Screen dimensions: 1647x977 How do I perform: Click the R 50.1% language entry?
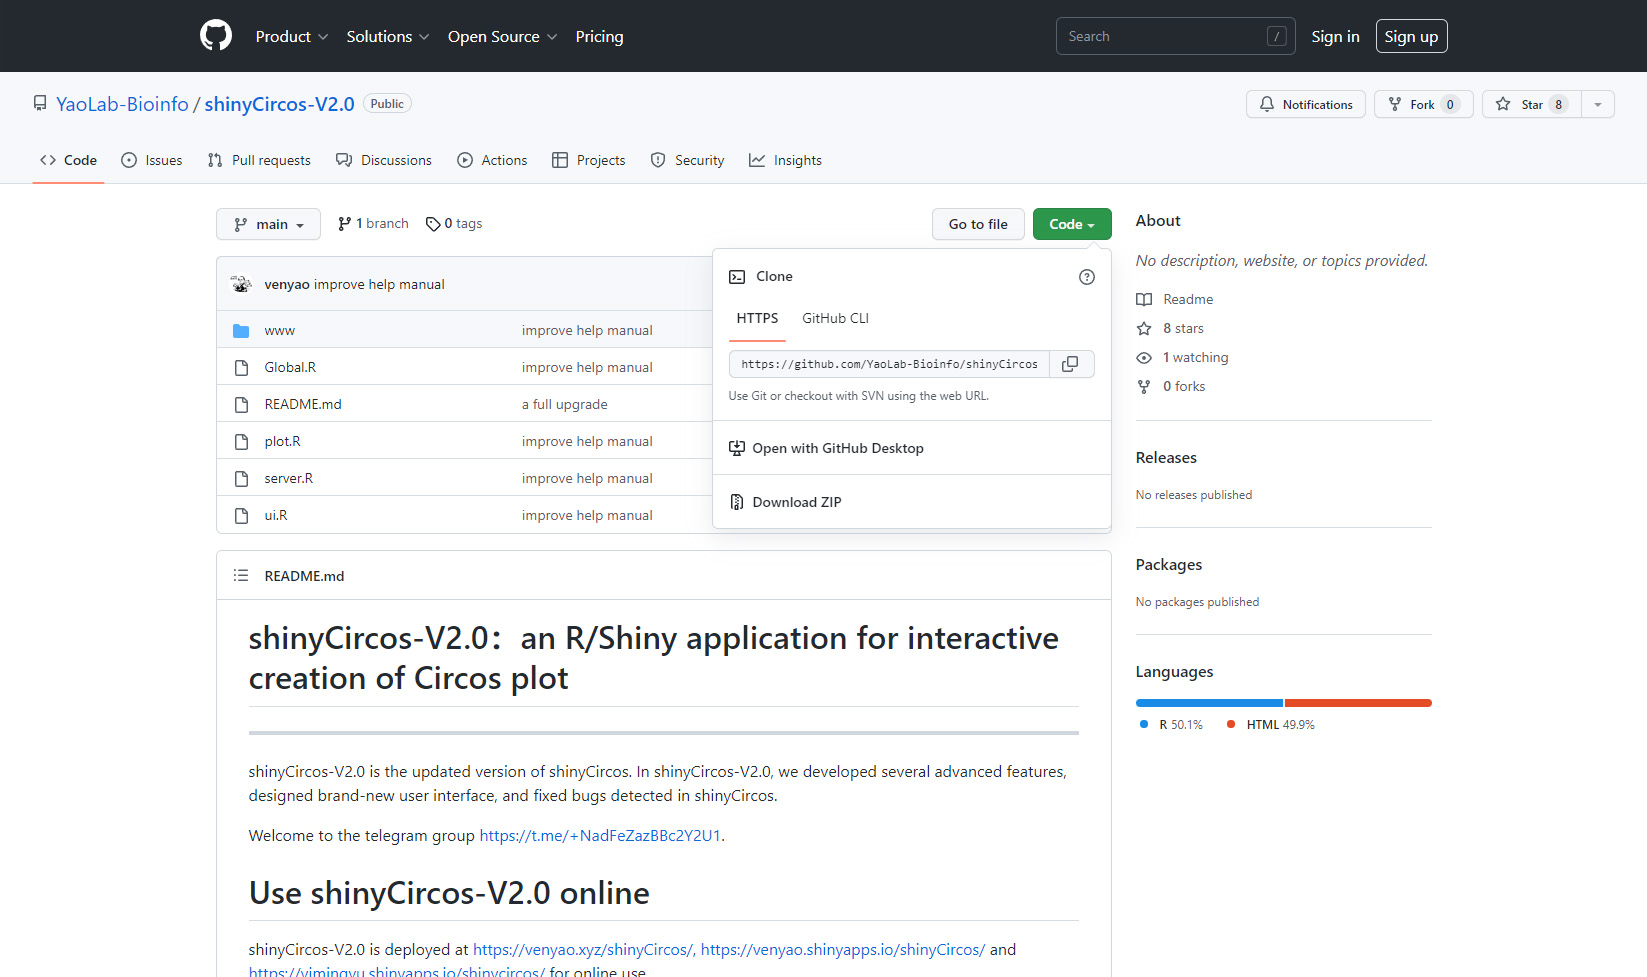pyautogui.click(x=1171, y=724)
